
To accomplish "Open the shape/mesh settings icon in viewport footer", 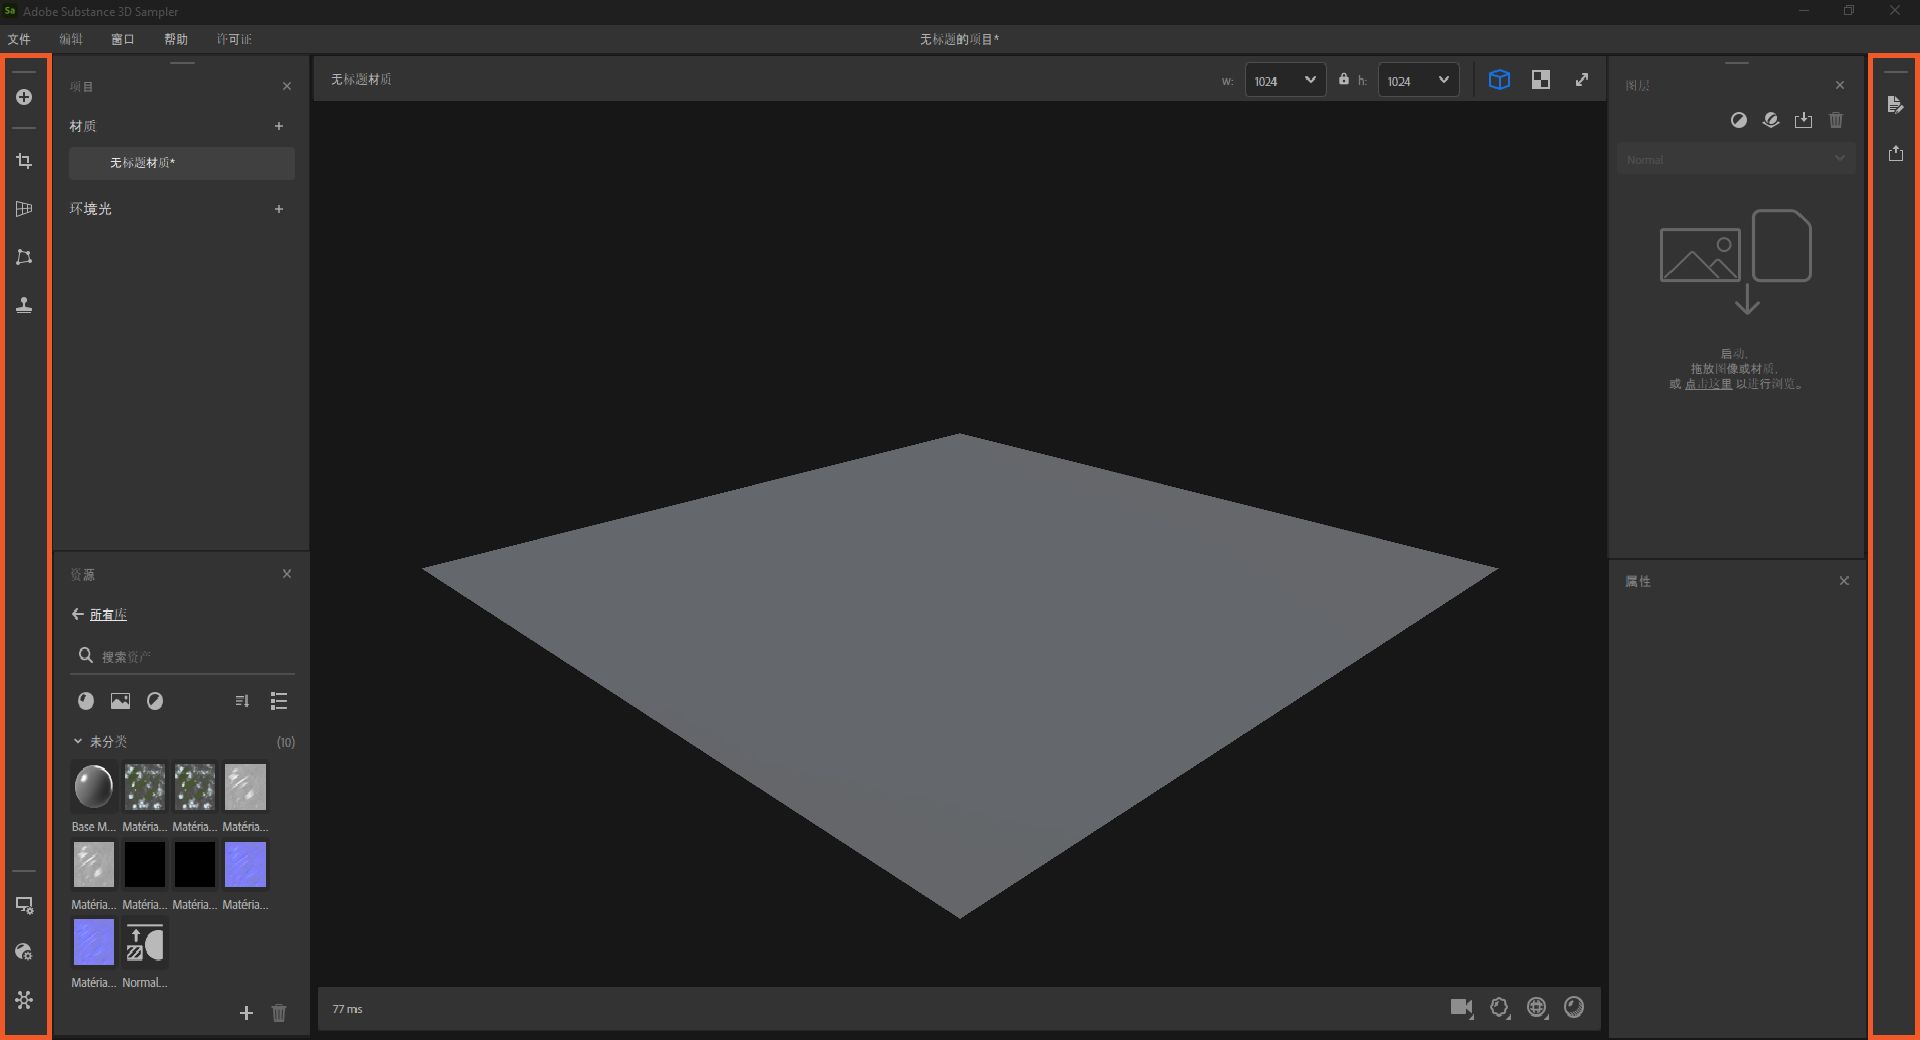I will (x=1499, y=1008).
